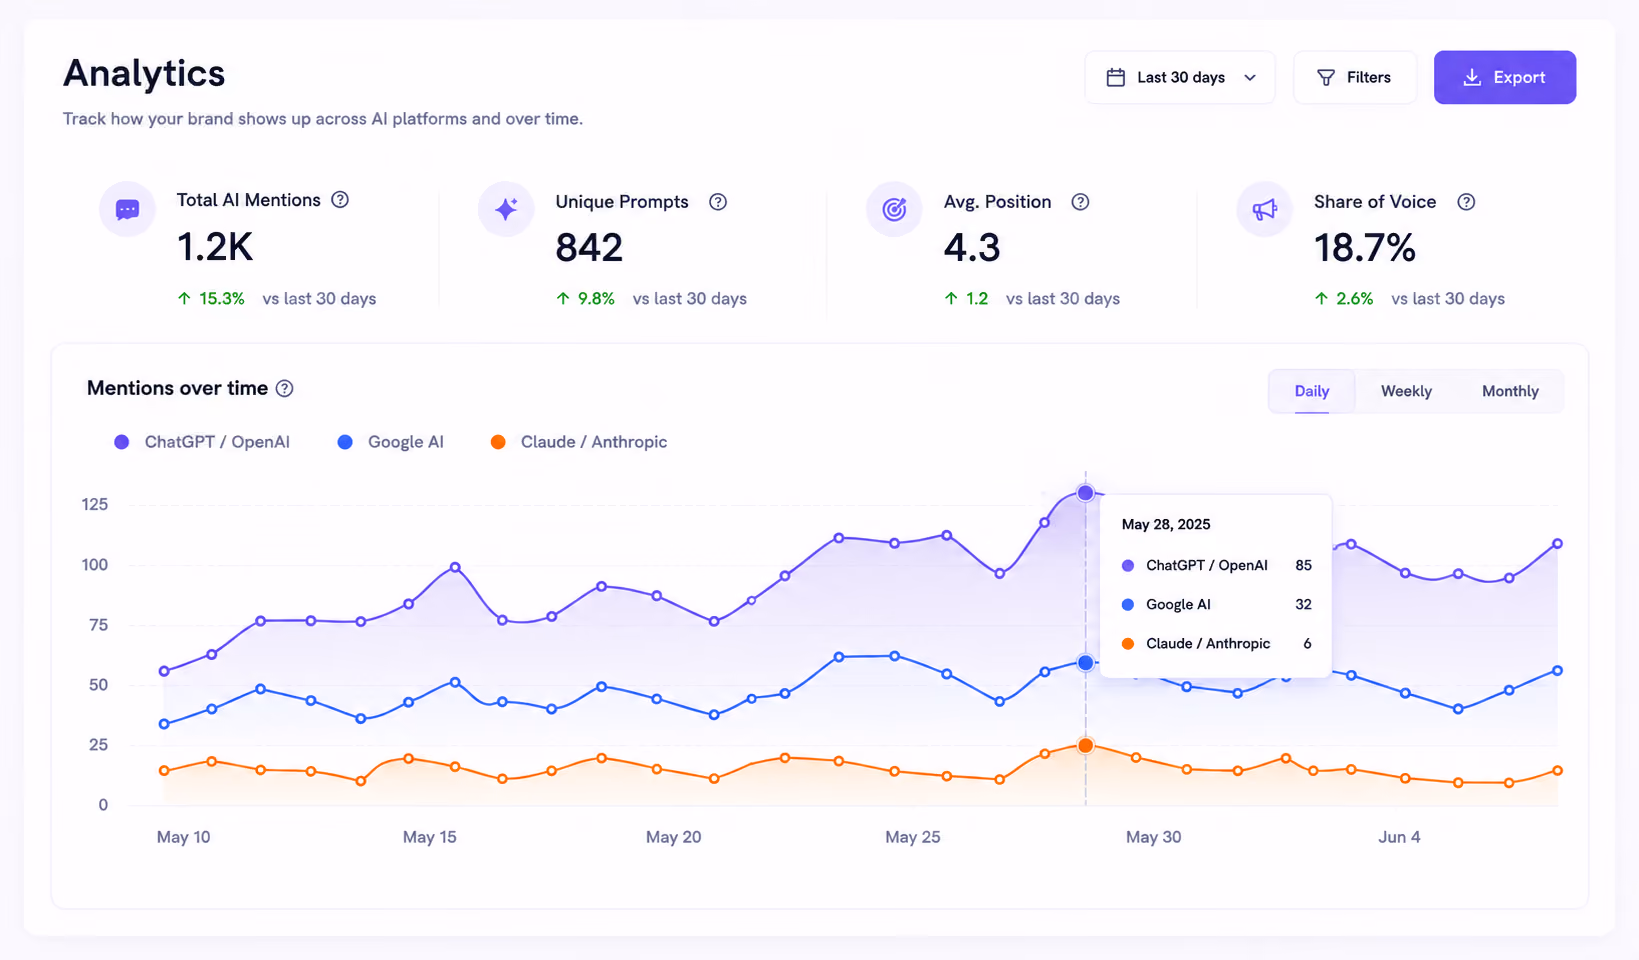Viewport: 1639px width, 960px height.
Task: Click the Avg. Position target icon
Action: [894, 209]
